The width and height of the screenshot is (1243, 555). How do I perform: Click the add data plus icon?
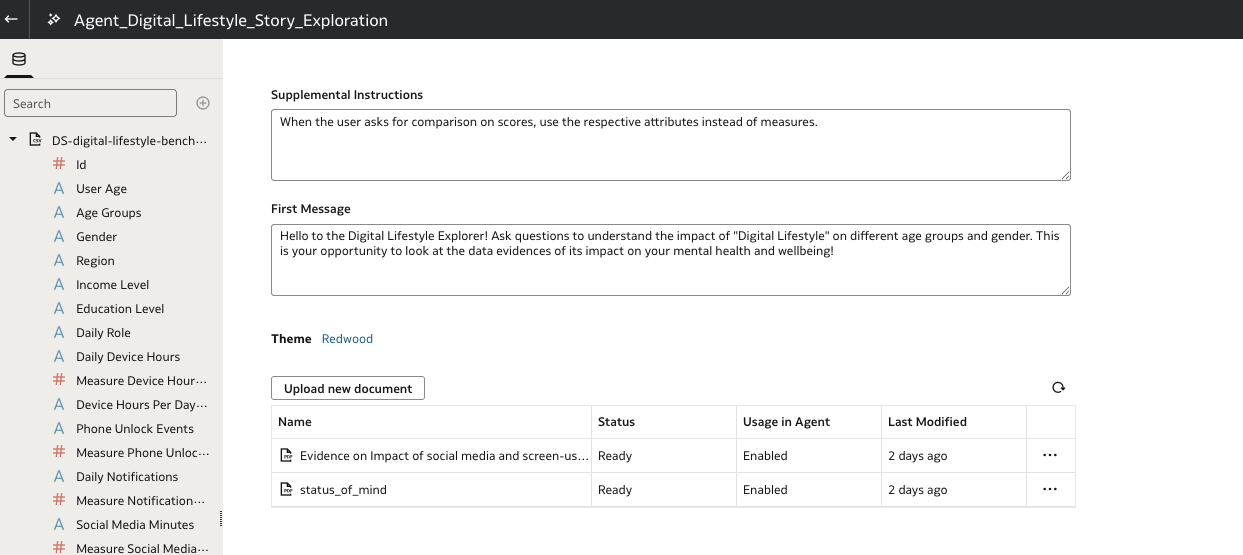tap(203, 103)
